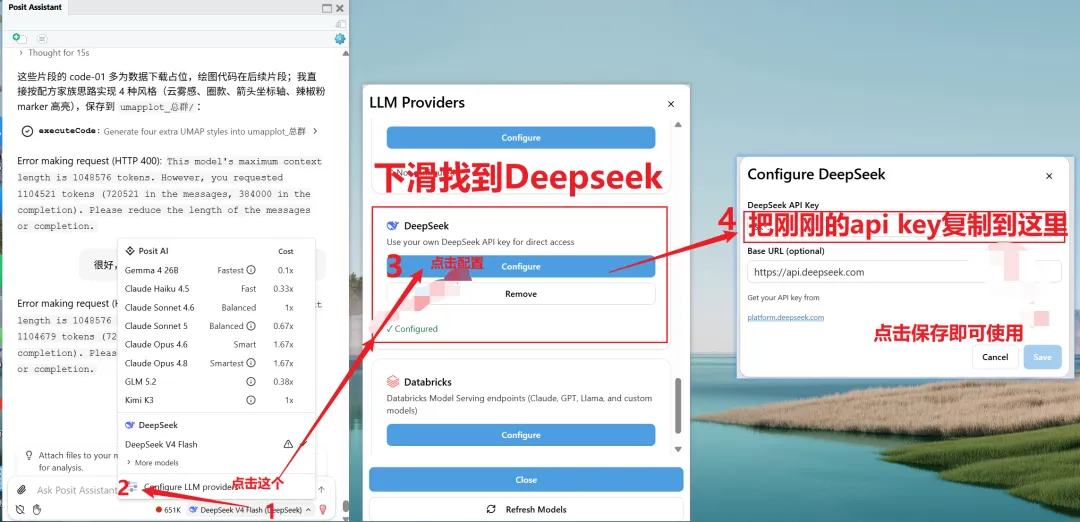Click the attach file paperclip icon
1080x522 pixels.
coord(22,490)
